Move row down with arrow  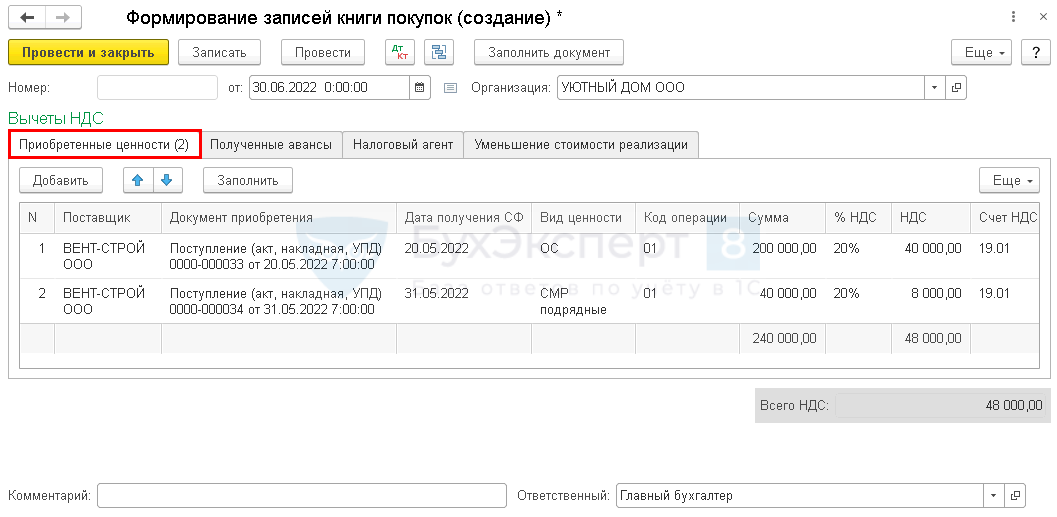166,180
